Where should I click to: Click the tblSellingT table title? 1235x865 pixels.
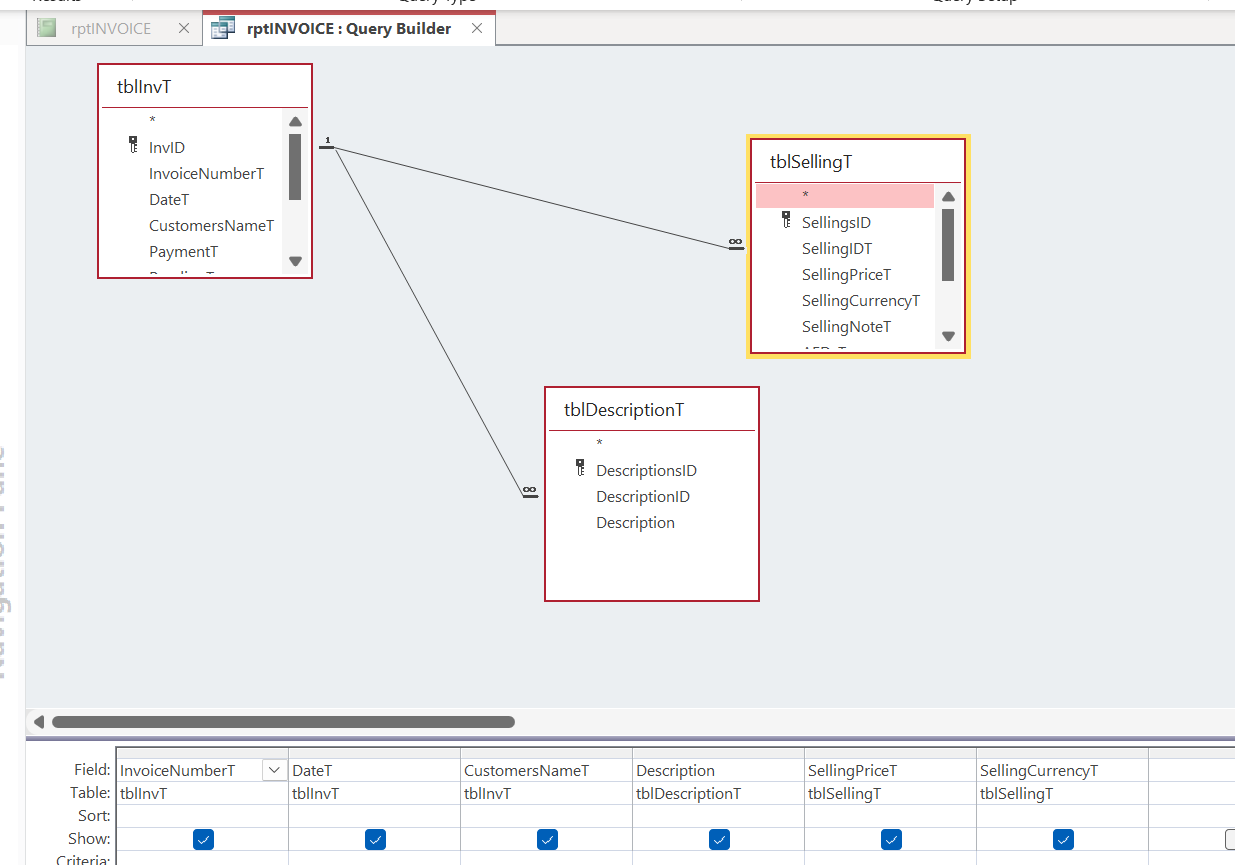click(x=811, y=161)
